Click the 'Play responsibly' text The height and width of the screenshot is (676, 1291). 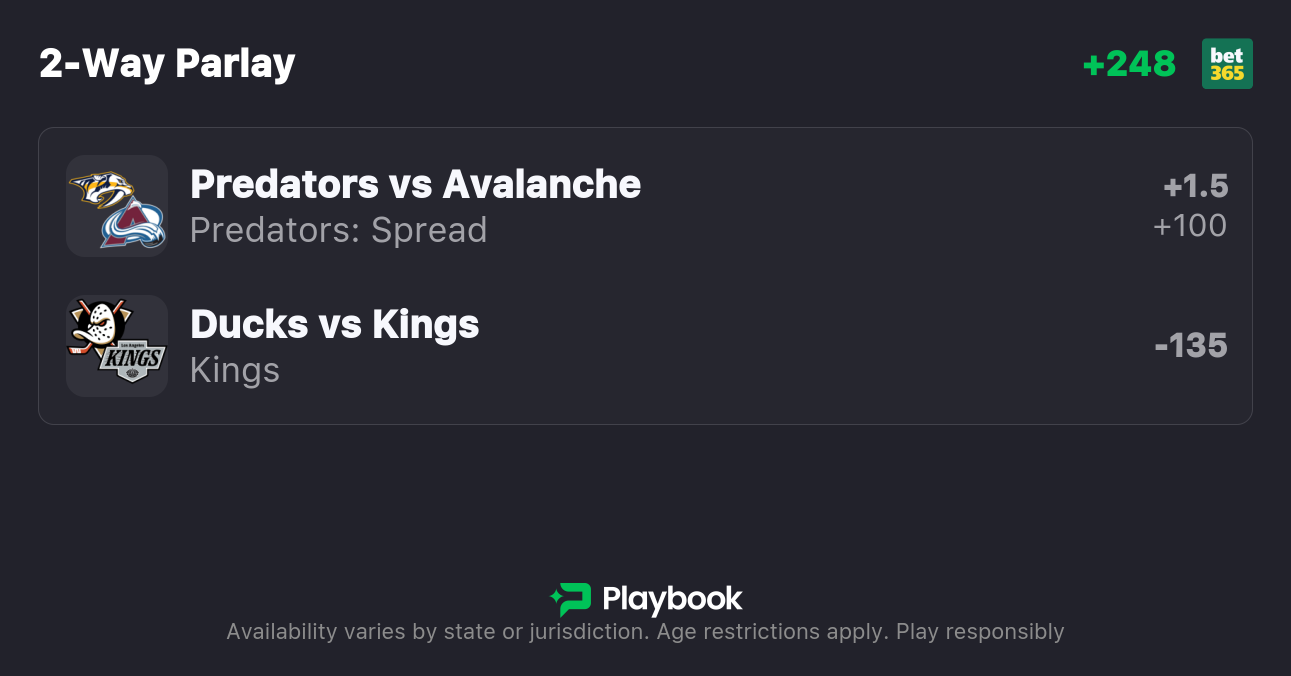pos(980,632)
